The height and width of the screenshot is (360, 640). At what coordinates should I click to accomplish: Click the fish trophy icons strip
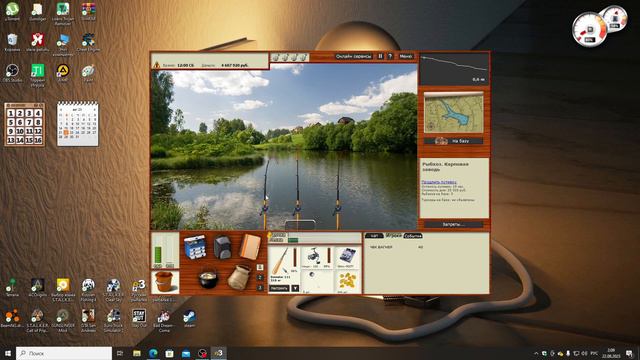click(290, 57)
